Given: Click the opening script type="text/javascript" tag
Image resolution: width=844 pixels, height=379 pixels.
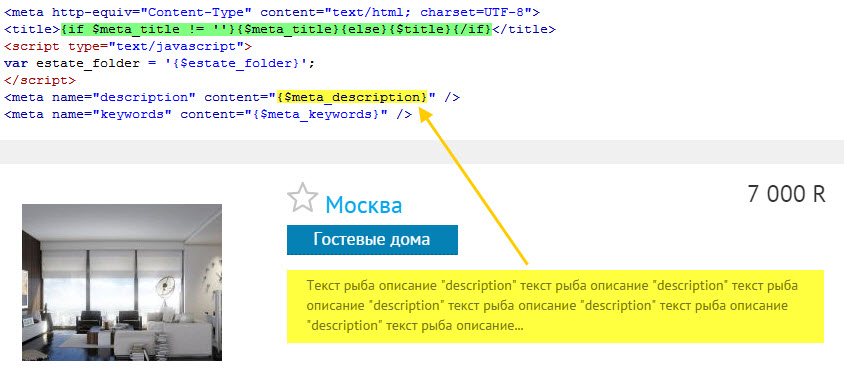Looking at the screenshot, I should pyautogui.click(x=128, y=46).
